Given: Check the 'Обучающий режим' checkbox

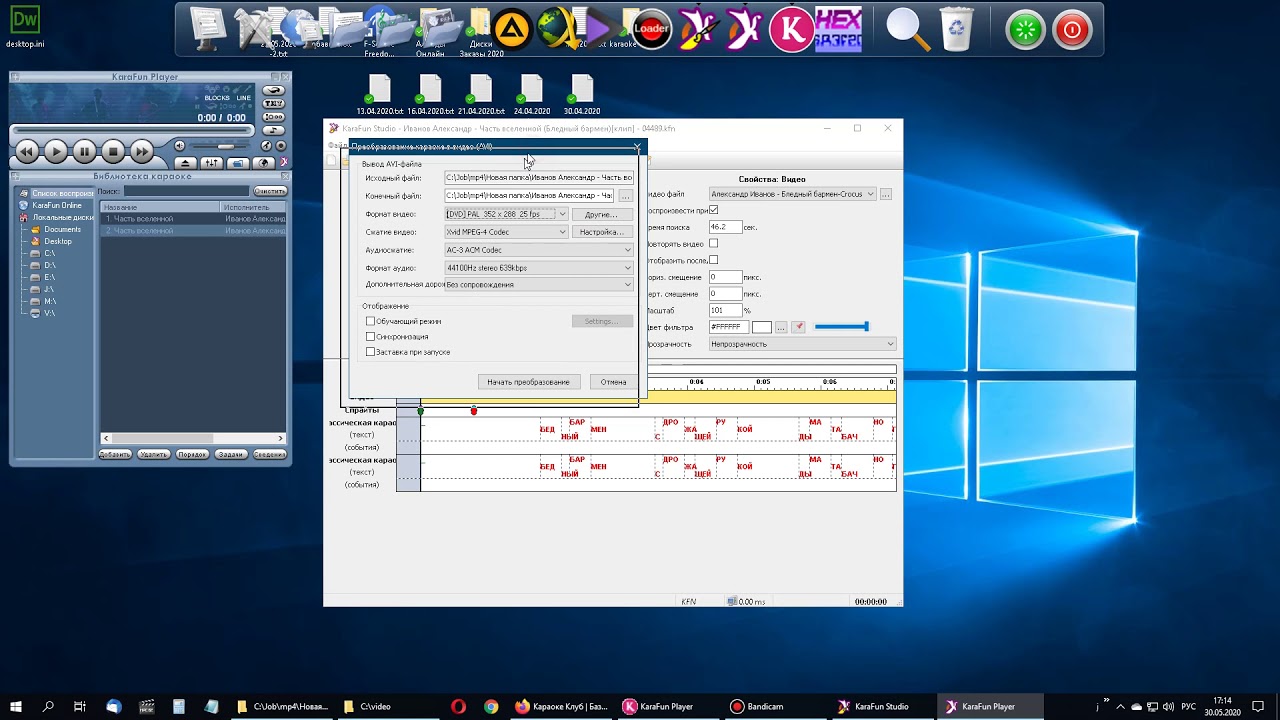Looking at the screenshot, I should coord(371,321).
